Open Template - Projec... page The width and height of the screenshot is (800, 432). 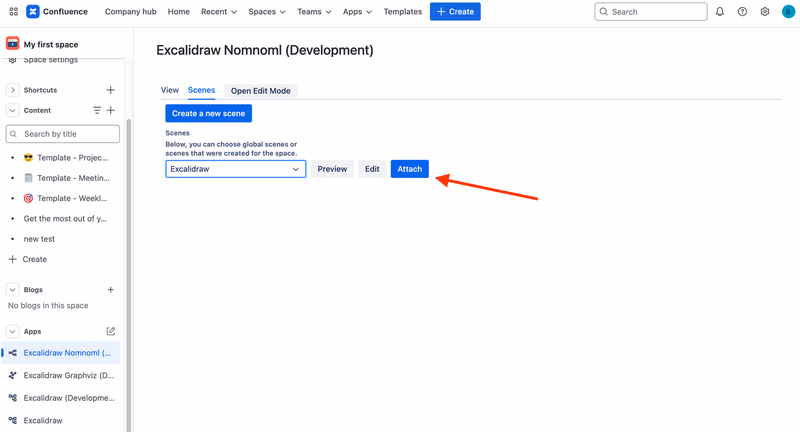[72, 158]
